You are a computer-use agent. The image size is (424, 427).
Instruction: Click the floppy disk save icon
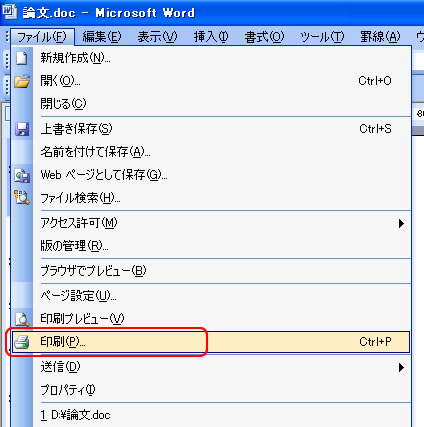pyautogui.click(x=22, y=129)
